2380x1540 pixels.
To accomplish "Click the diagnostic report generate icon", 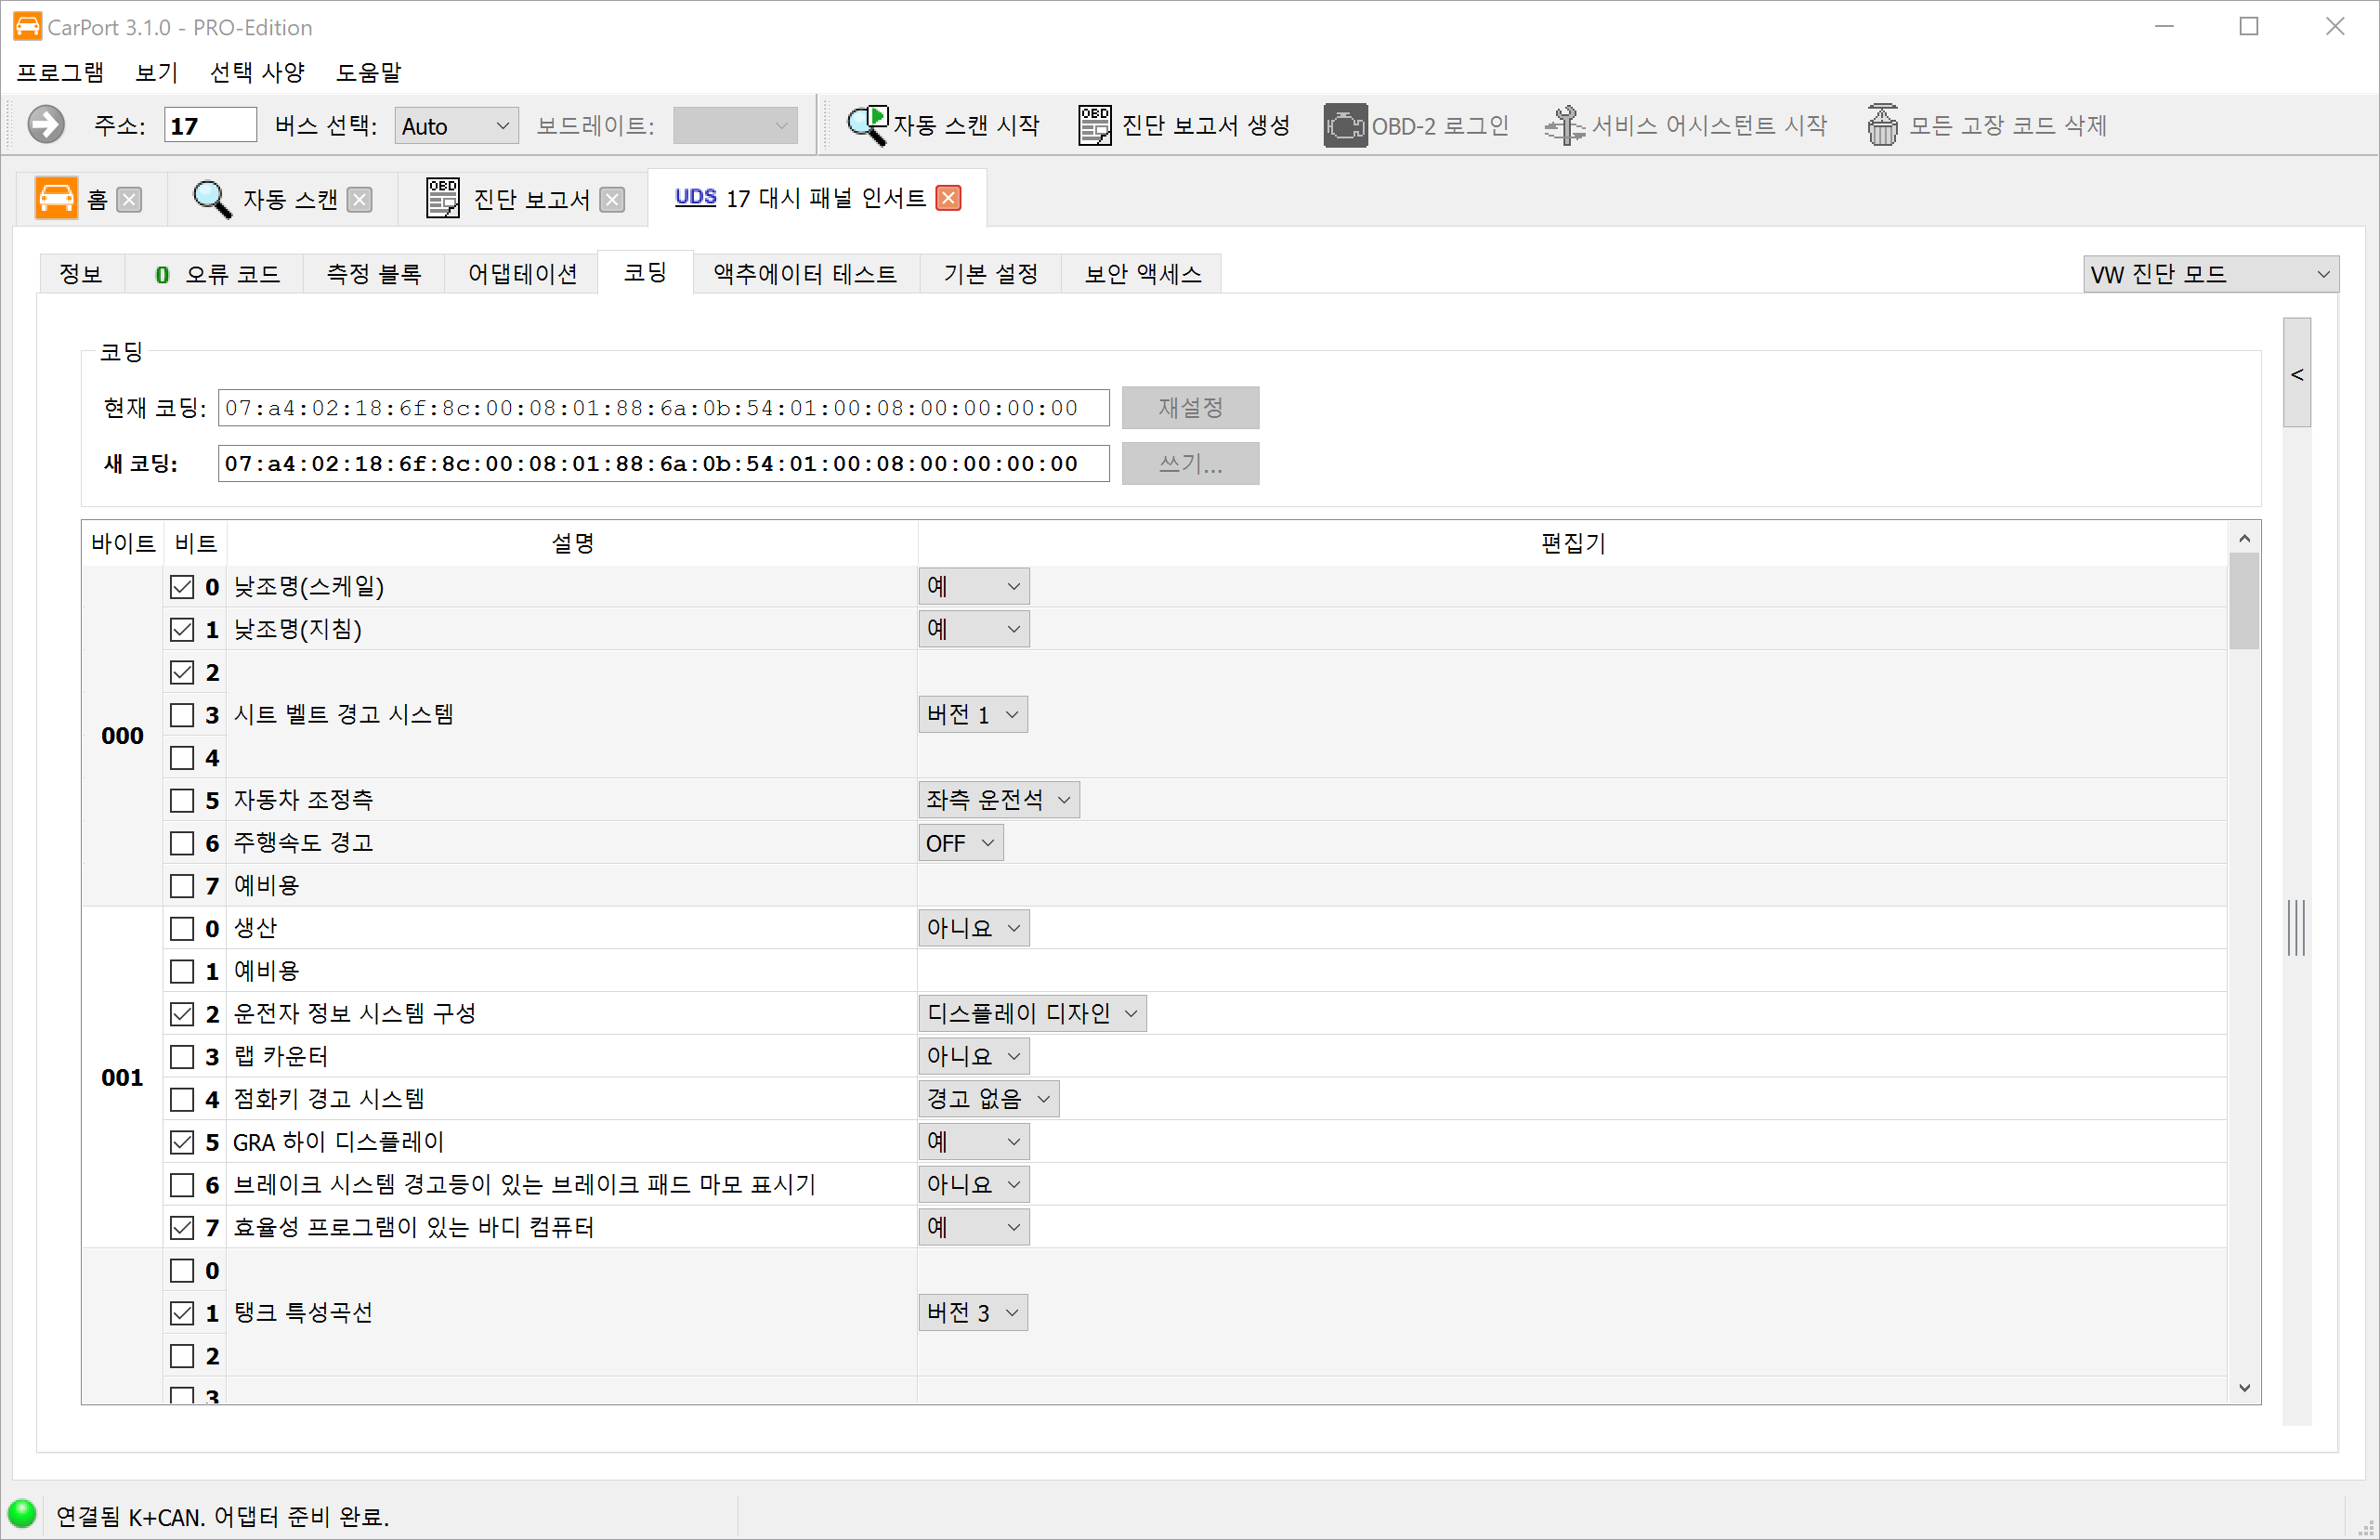I will (x=1094, y=125).
